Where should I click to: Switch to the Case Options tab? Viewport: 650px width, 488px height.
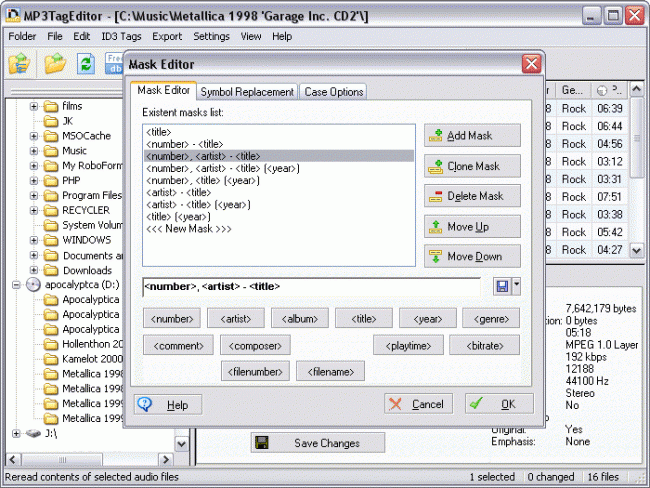tap(334, 92)
